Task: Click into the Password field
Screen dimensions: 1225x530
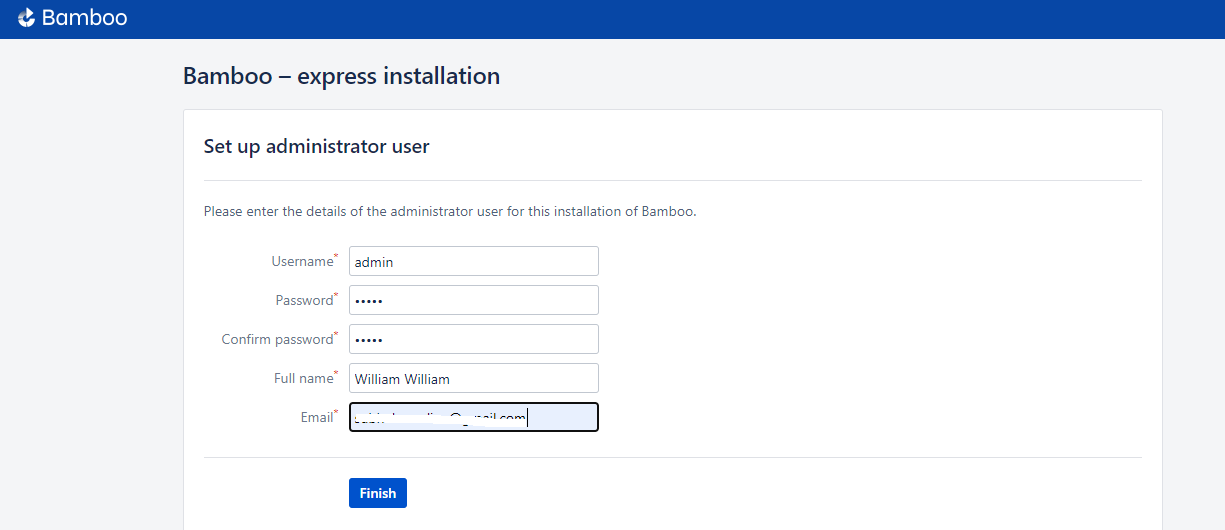Action: click(x=474, y=300)
